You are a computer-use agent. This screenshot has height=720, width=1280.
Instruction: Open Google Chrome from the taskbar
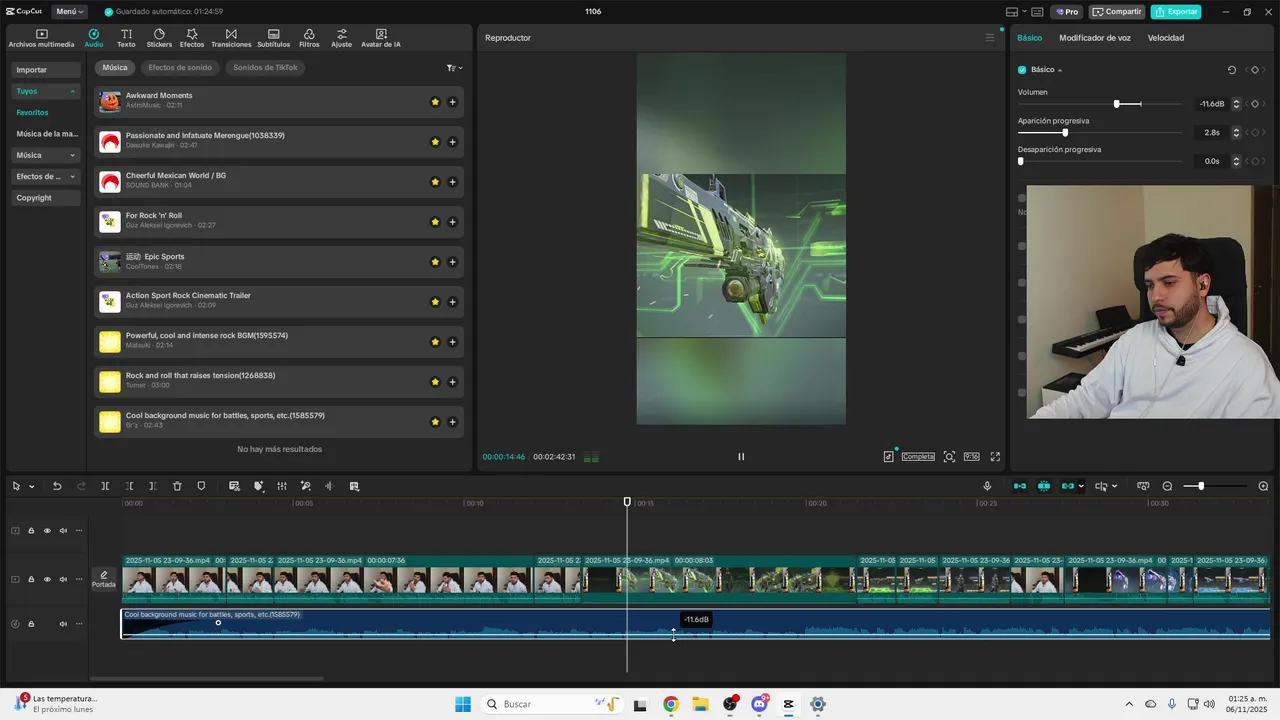click(x=671, y=704)
